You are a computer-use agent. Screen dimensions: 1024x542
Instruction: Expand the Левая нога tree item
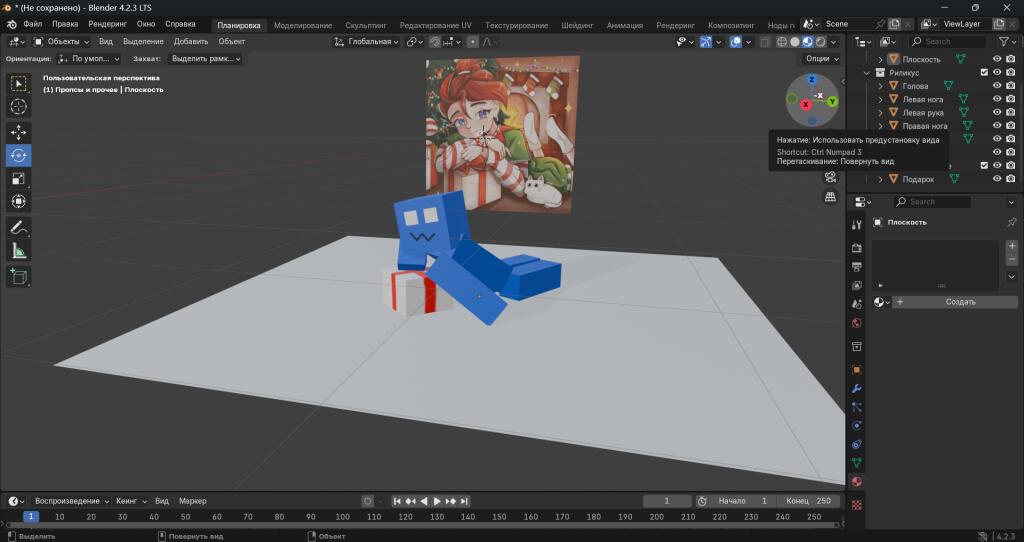pyautogui.click(x=880, y=99)
